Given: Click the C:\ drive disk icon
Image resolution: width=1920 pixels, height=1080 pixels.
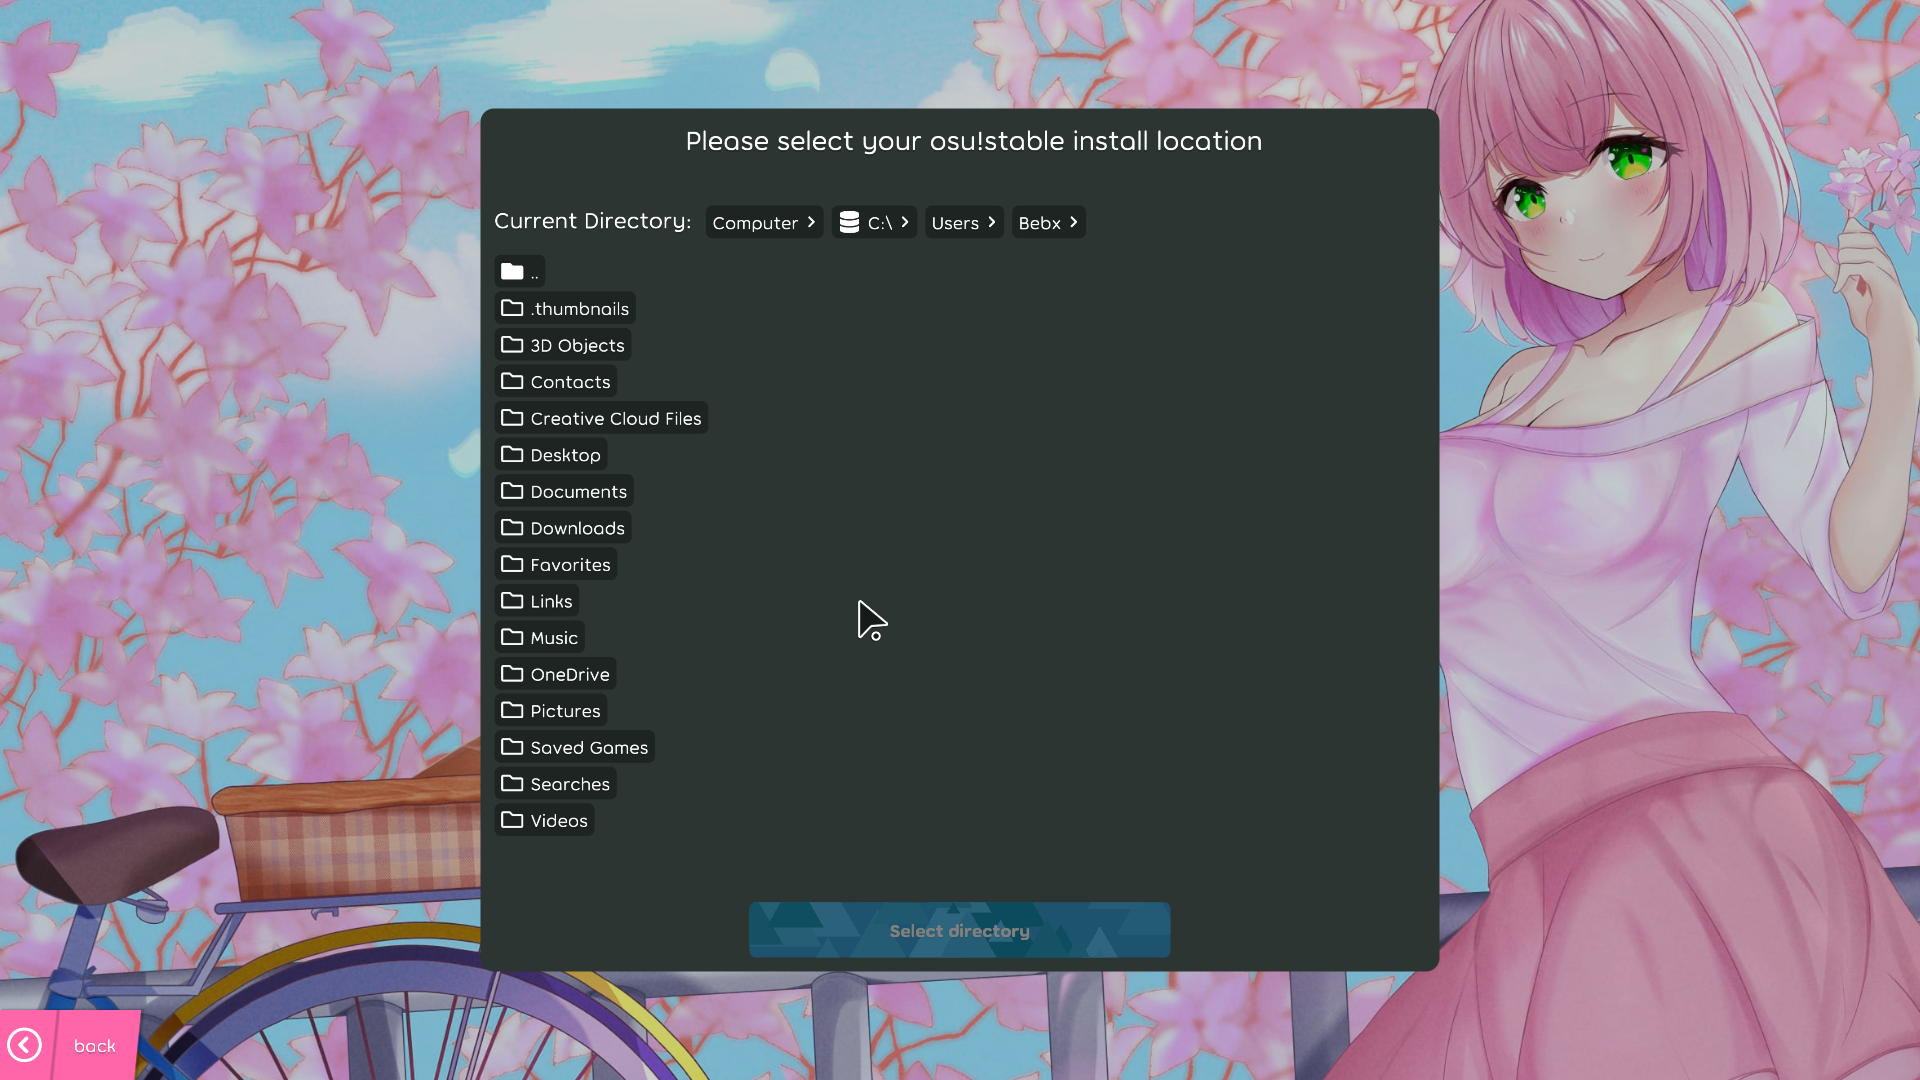Looking at the screenshot, I should point(849,222).
